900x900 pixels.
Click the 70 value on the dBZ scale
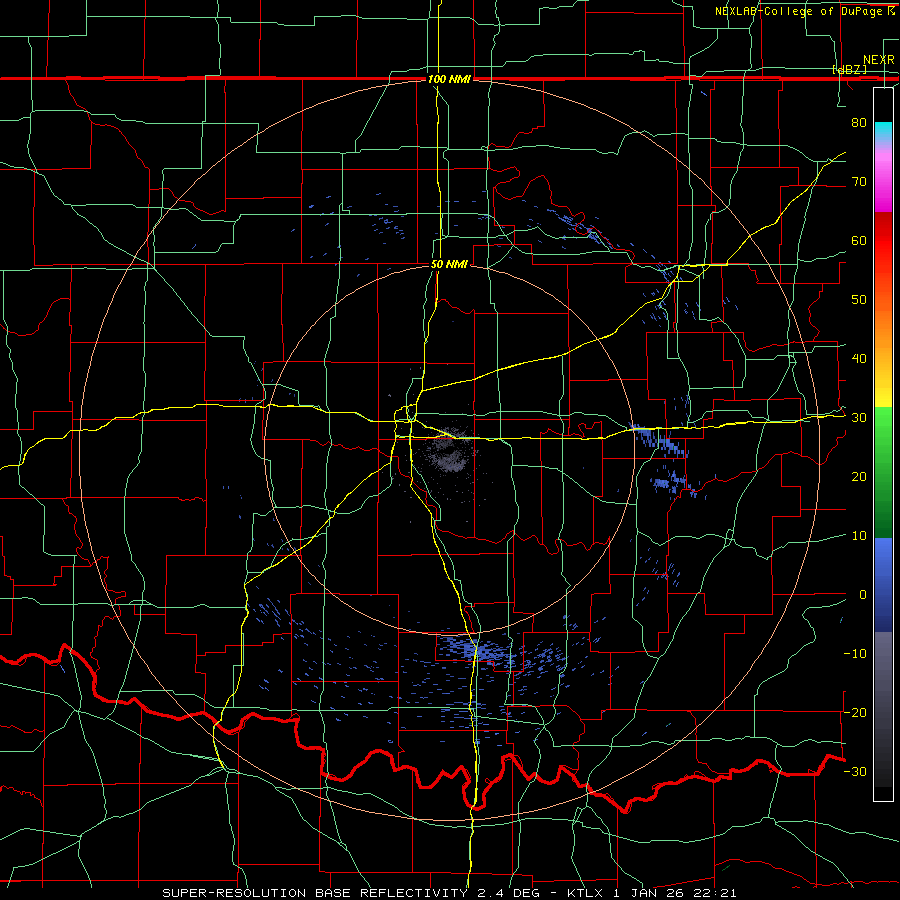coord(859,181)
